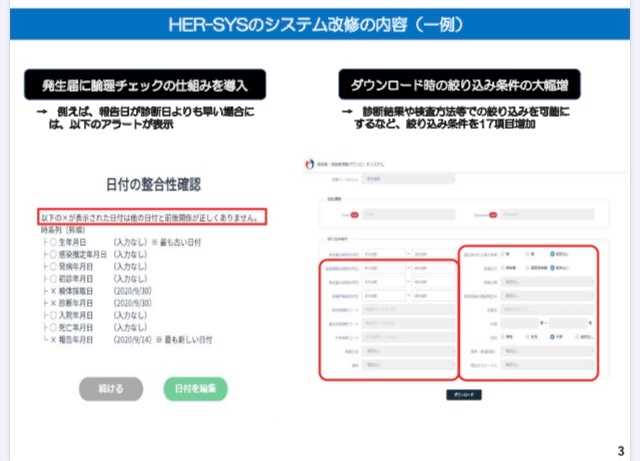The width and height of the screenshot is (640, 461).
Task: Click the red-boxed alert message about date order
Action: [x=152, y=217]
